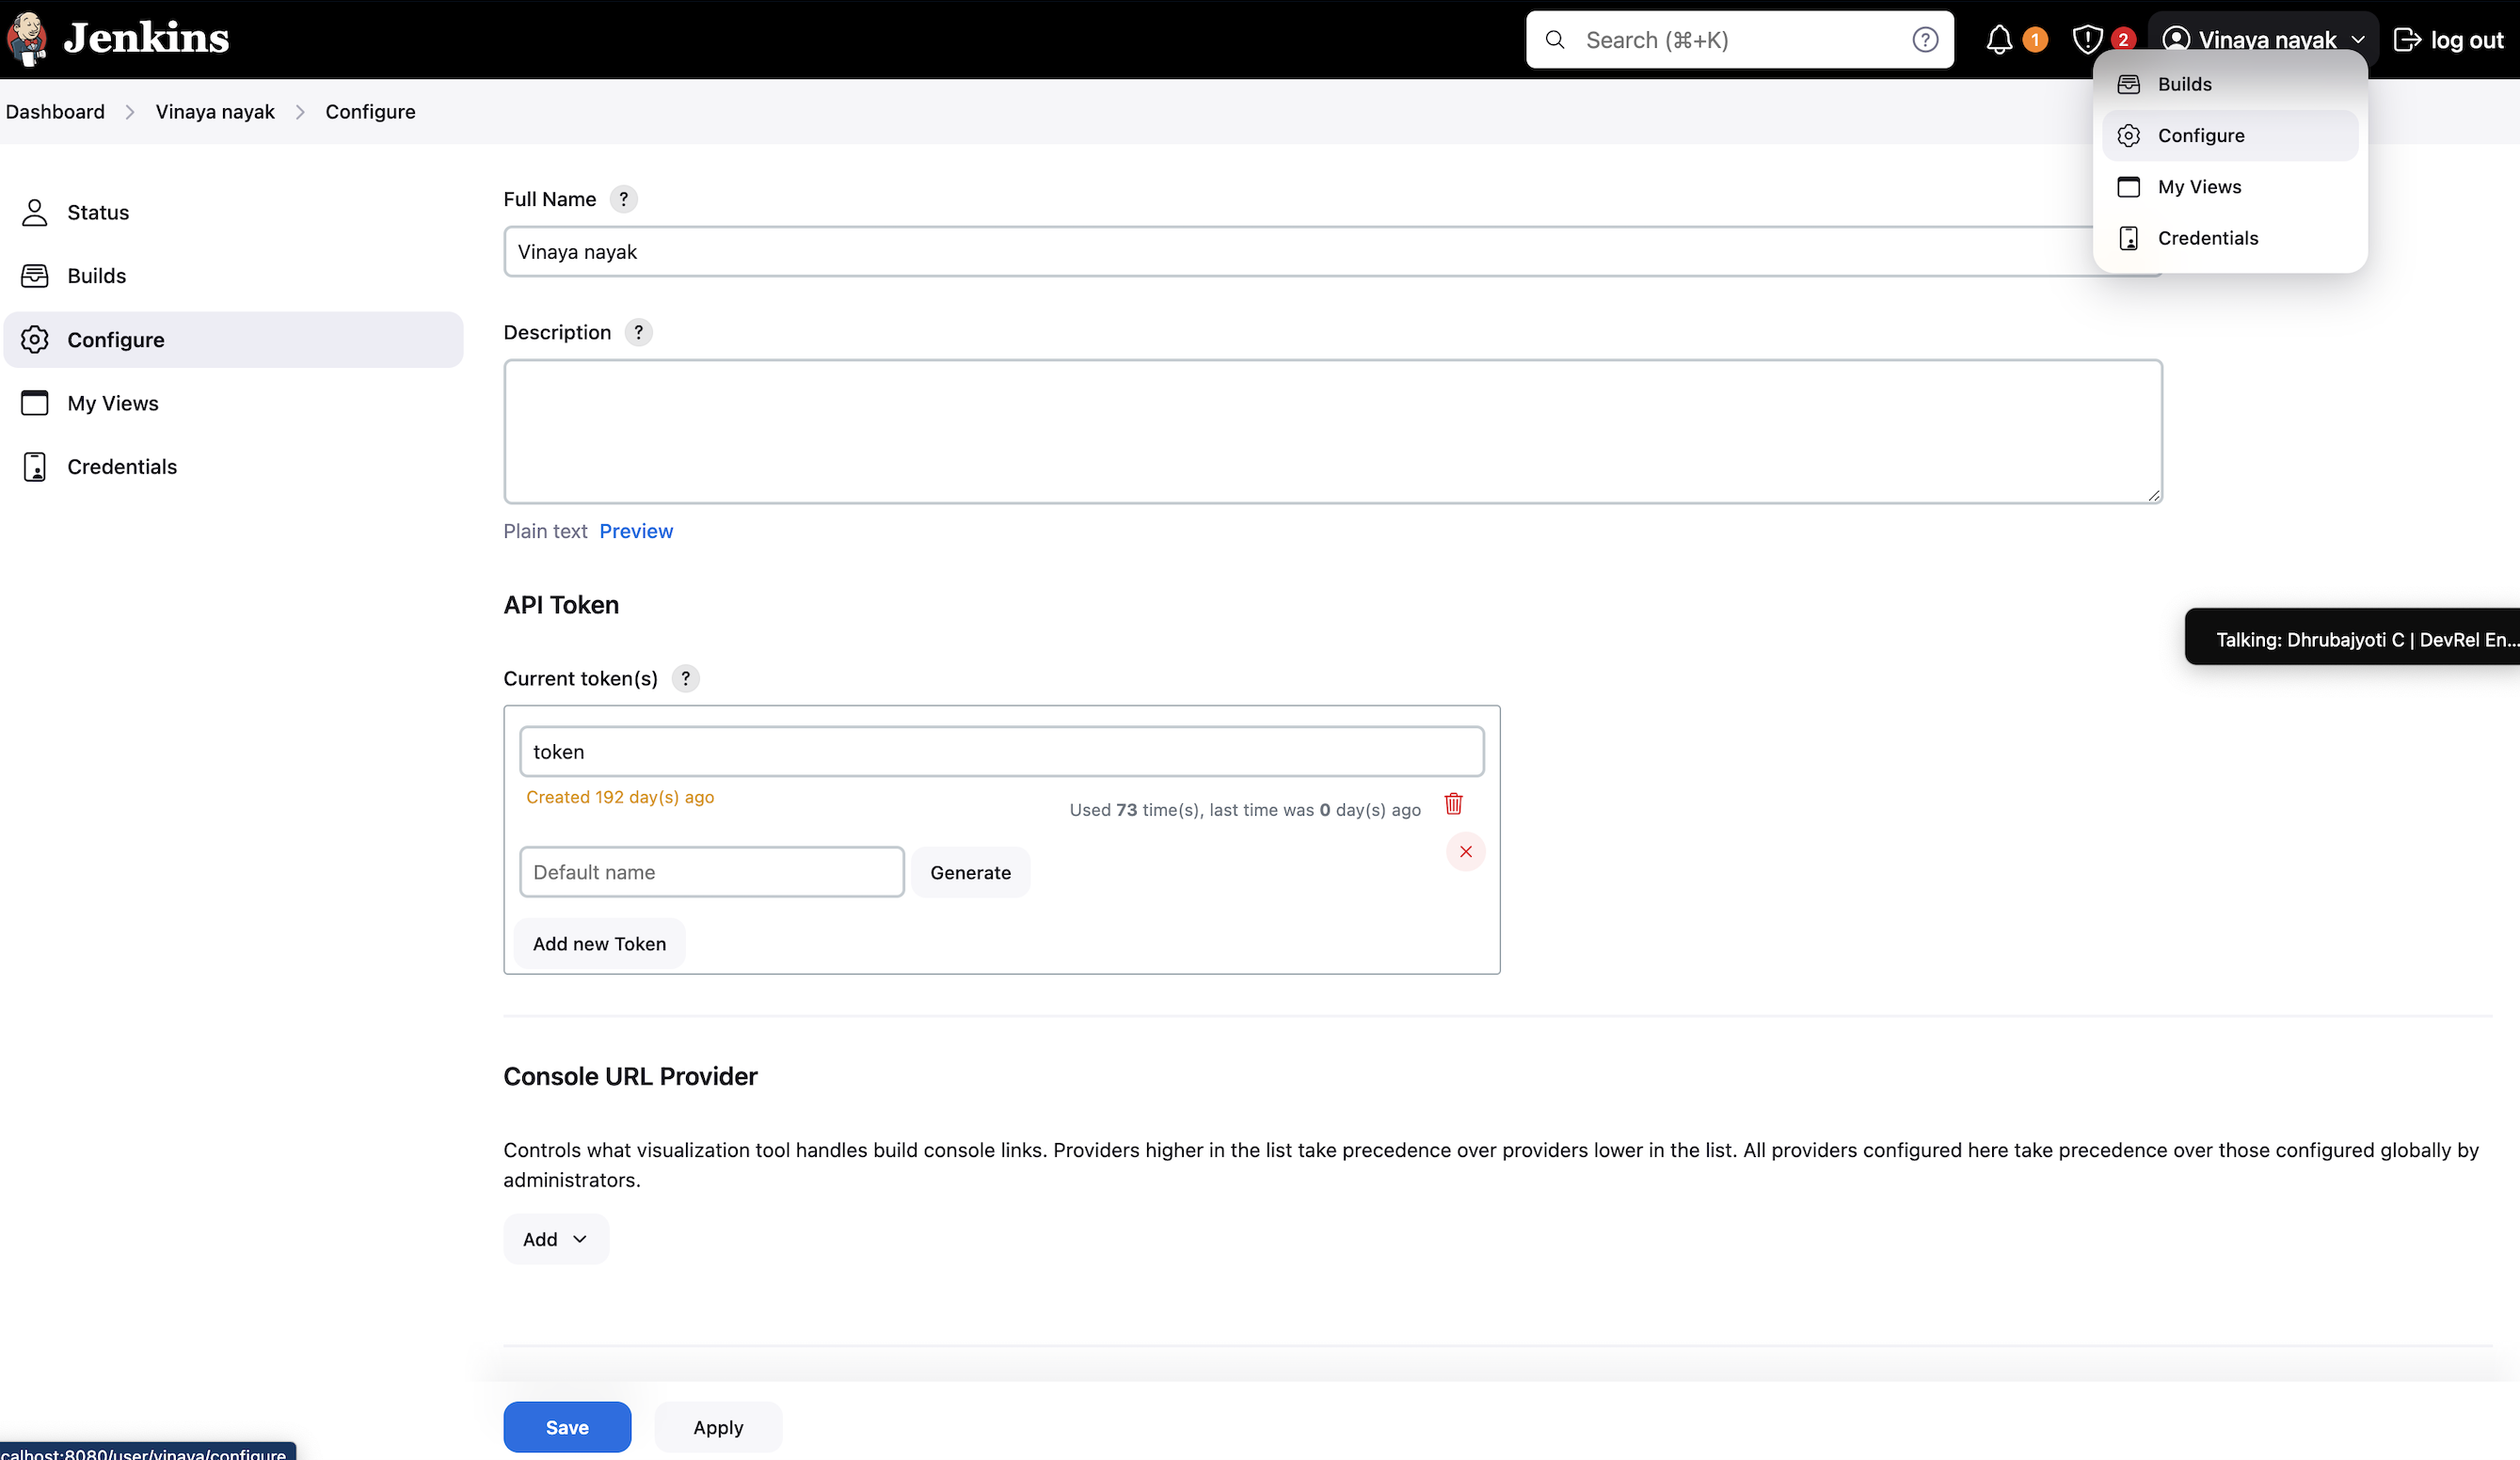The height and width of the screenshot is (1460, 2520).
Task: Delete token with red trash icon
Action: click(x=1453, y=803)
